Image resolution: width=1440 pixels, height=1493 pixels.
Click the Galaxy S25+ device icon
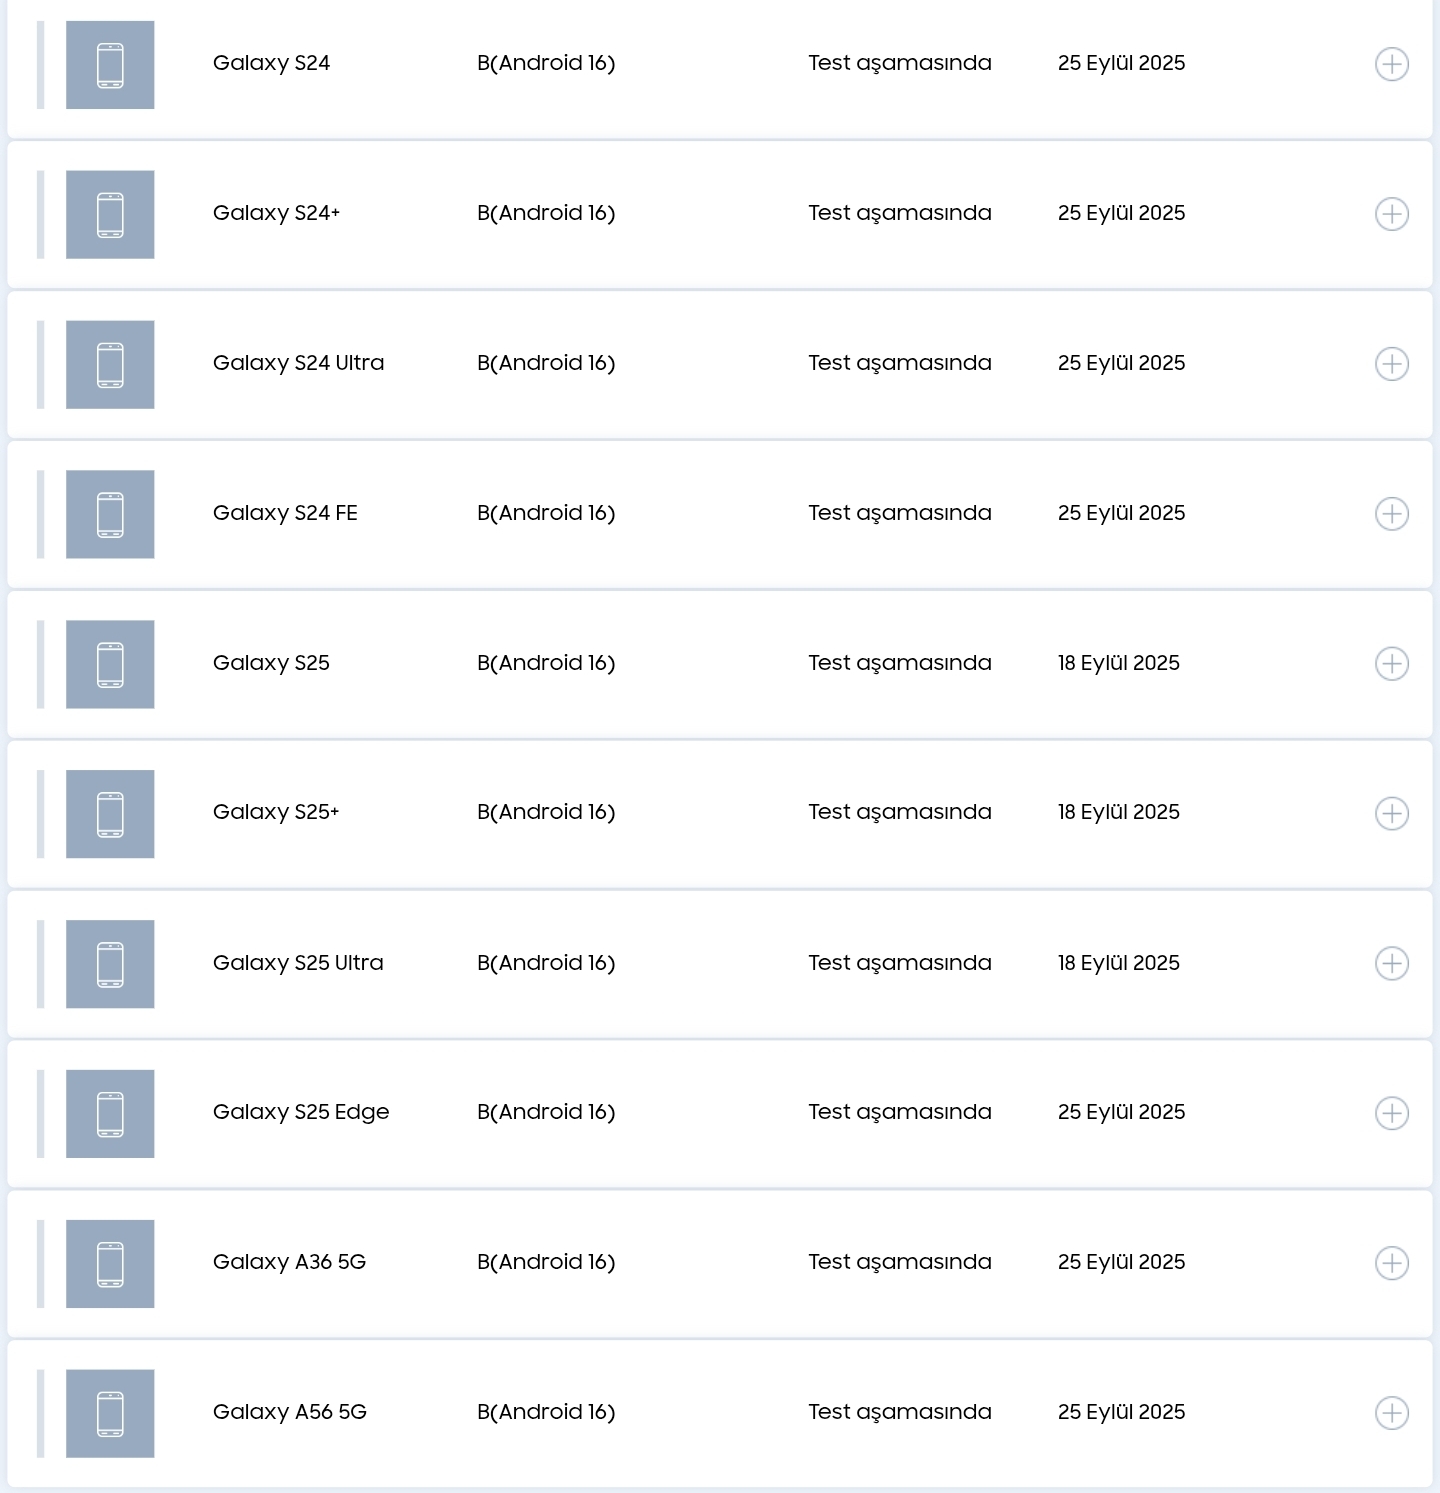[x=110, y=814]
